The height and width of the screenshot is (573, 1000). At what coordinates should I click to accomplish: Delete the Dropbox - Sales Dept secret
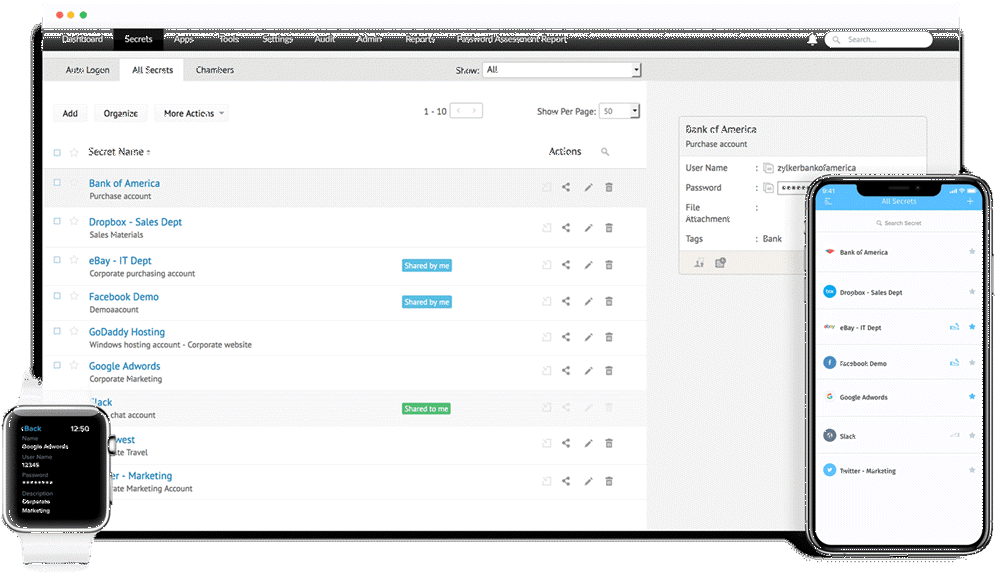[609, 227]
